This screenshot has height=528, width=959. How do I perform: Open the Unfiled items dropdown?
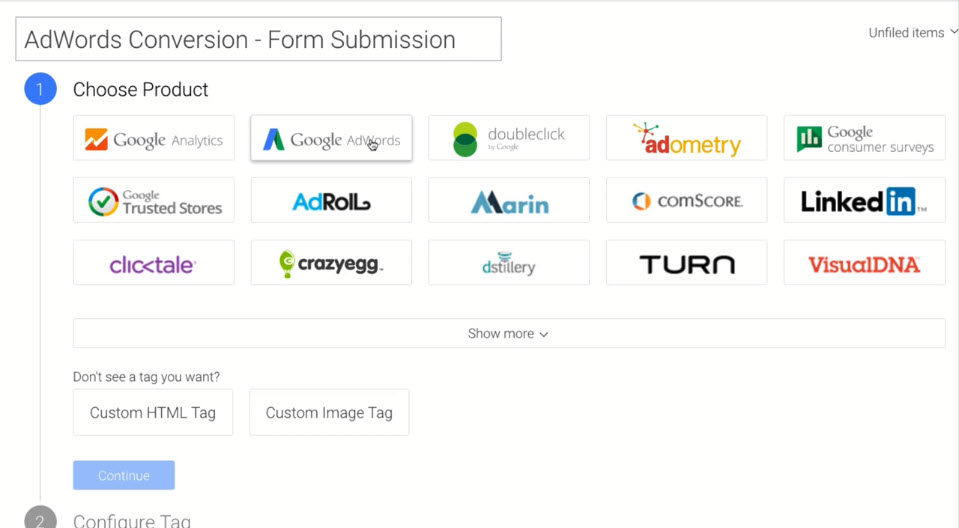pos(912,33)
